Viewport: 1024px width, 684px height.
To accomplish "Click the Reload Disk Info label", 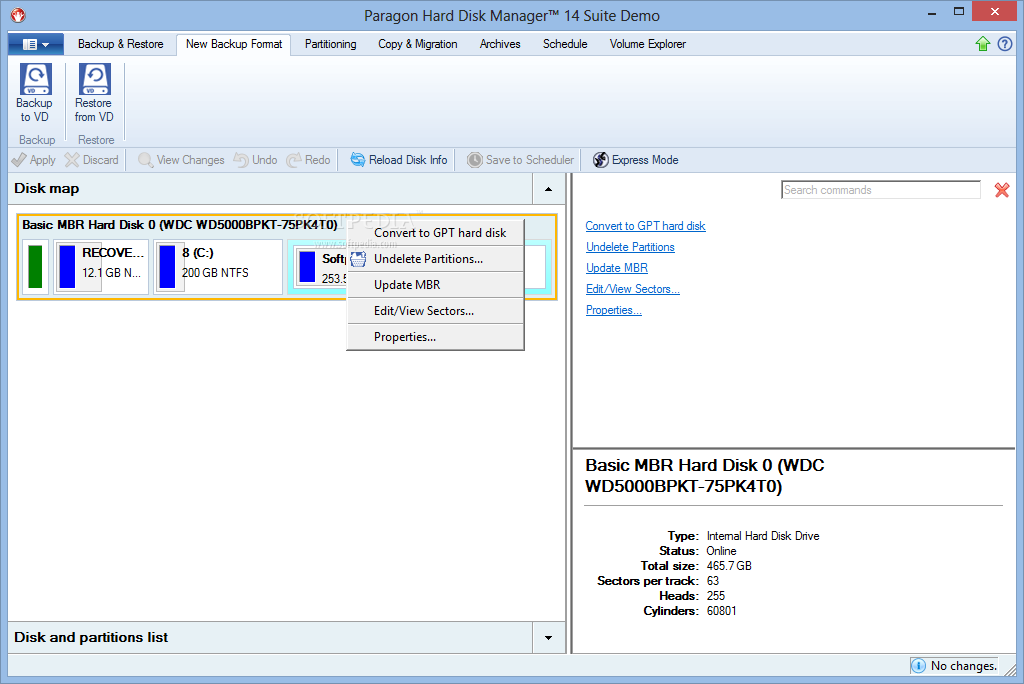I will (x=408, y=160).
